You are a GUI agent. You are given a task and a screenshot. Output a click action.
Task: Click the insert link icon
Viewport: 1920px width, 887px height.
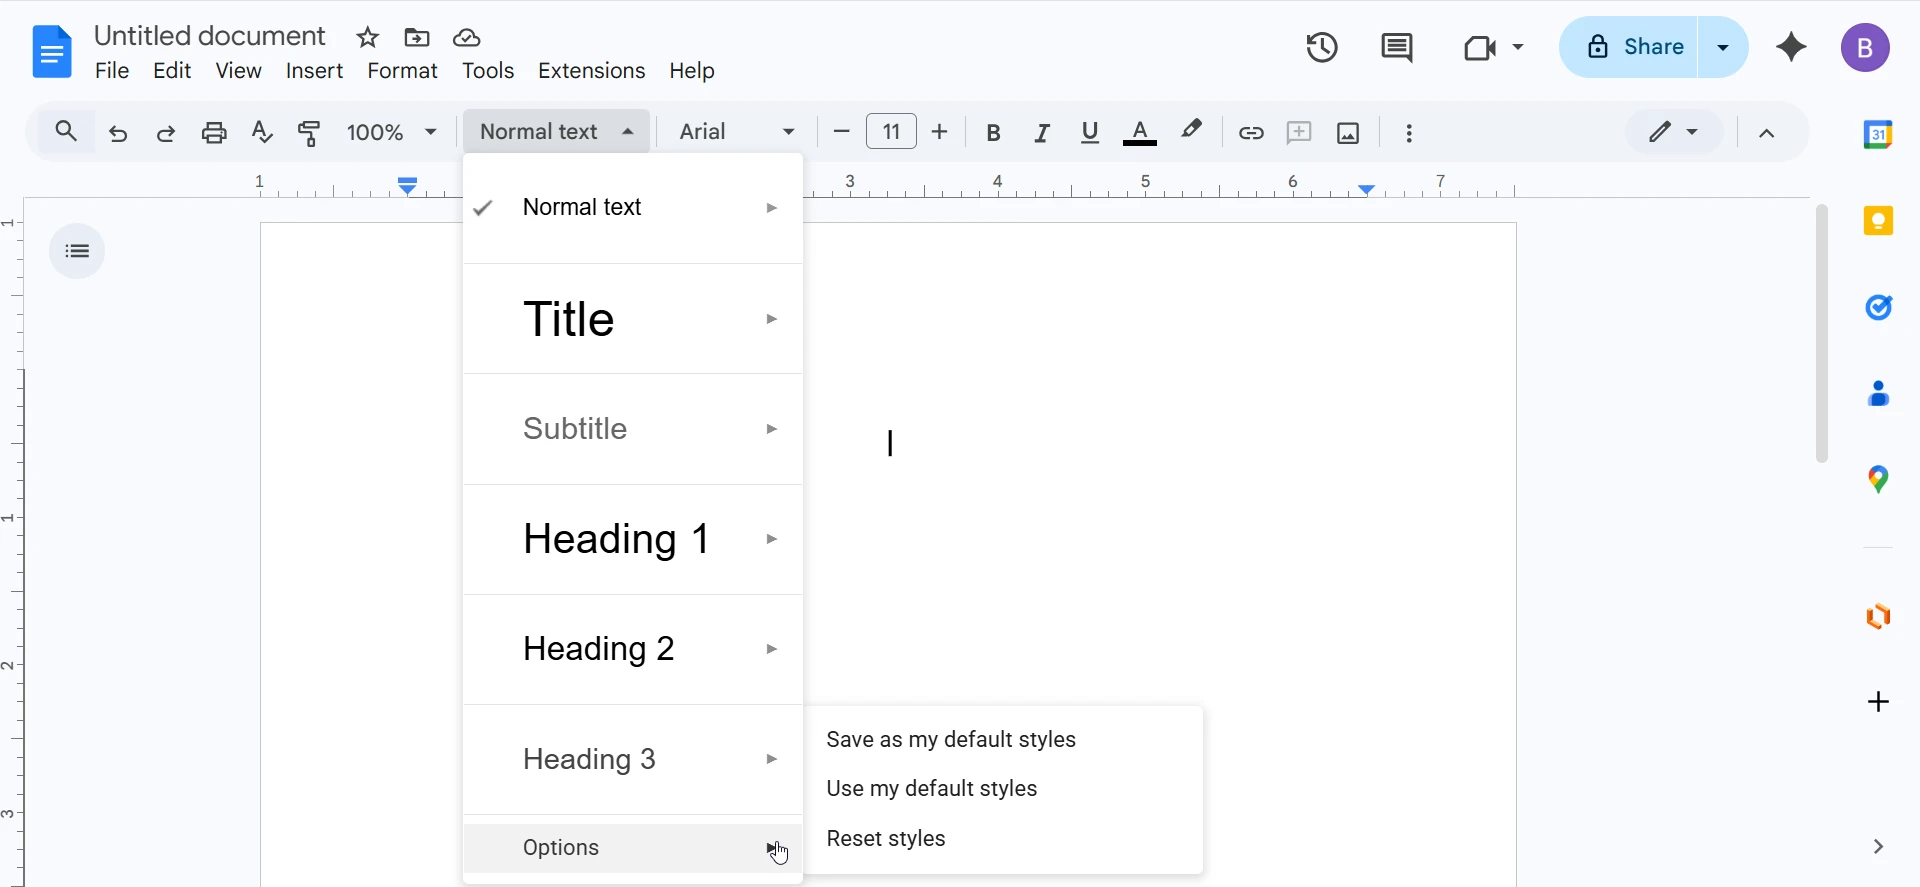(x=1251, y=133)
